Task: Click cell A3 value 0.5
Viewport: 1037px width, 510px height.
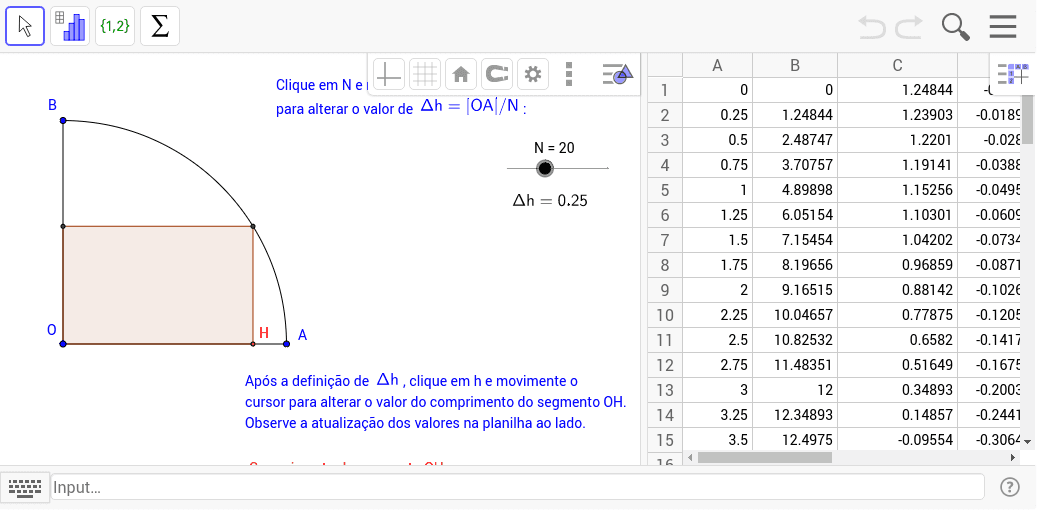Action: (x=718, y=140)
